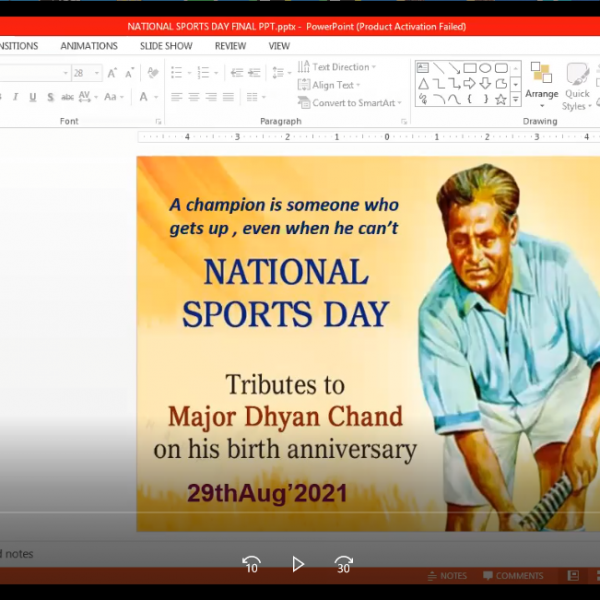Switch to the ANIMATIONS tab
The width and height of the screenshot is (600, 600).
[x=88, y=46]
